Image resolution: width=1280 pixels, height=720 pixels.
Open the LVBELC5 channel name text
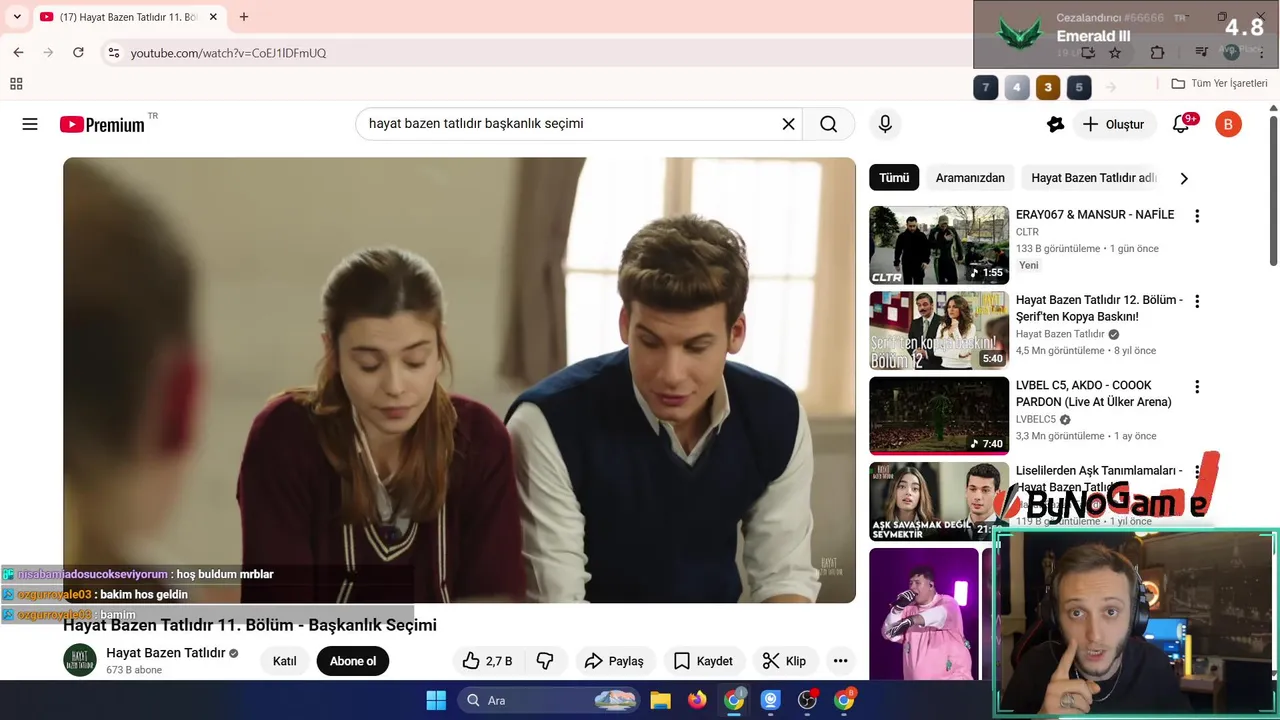(x=1036, y=419)
